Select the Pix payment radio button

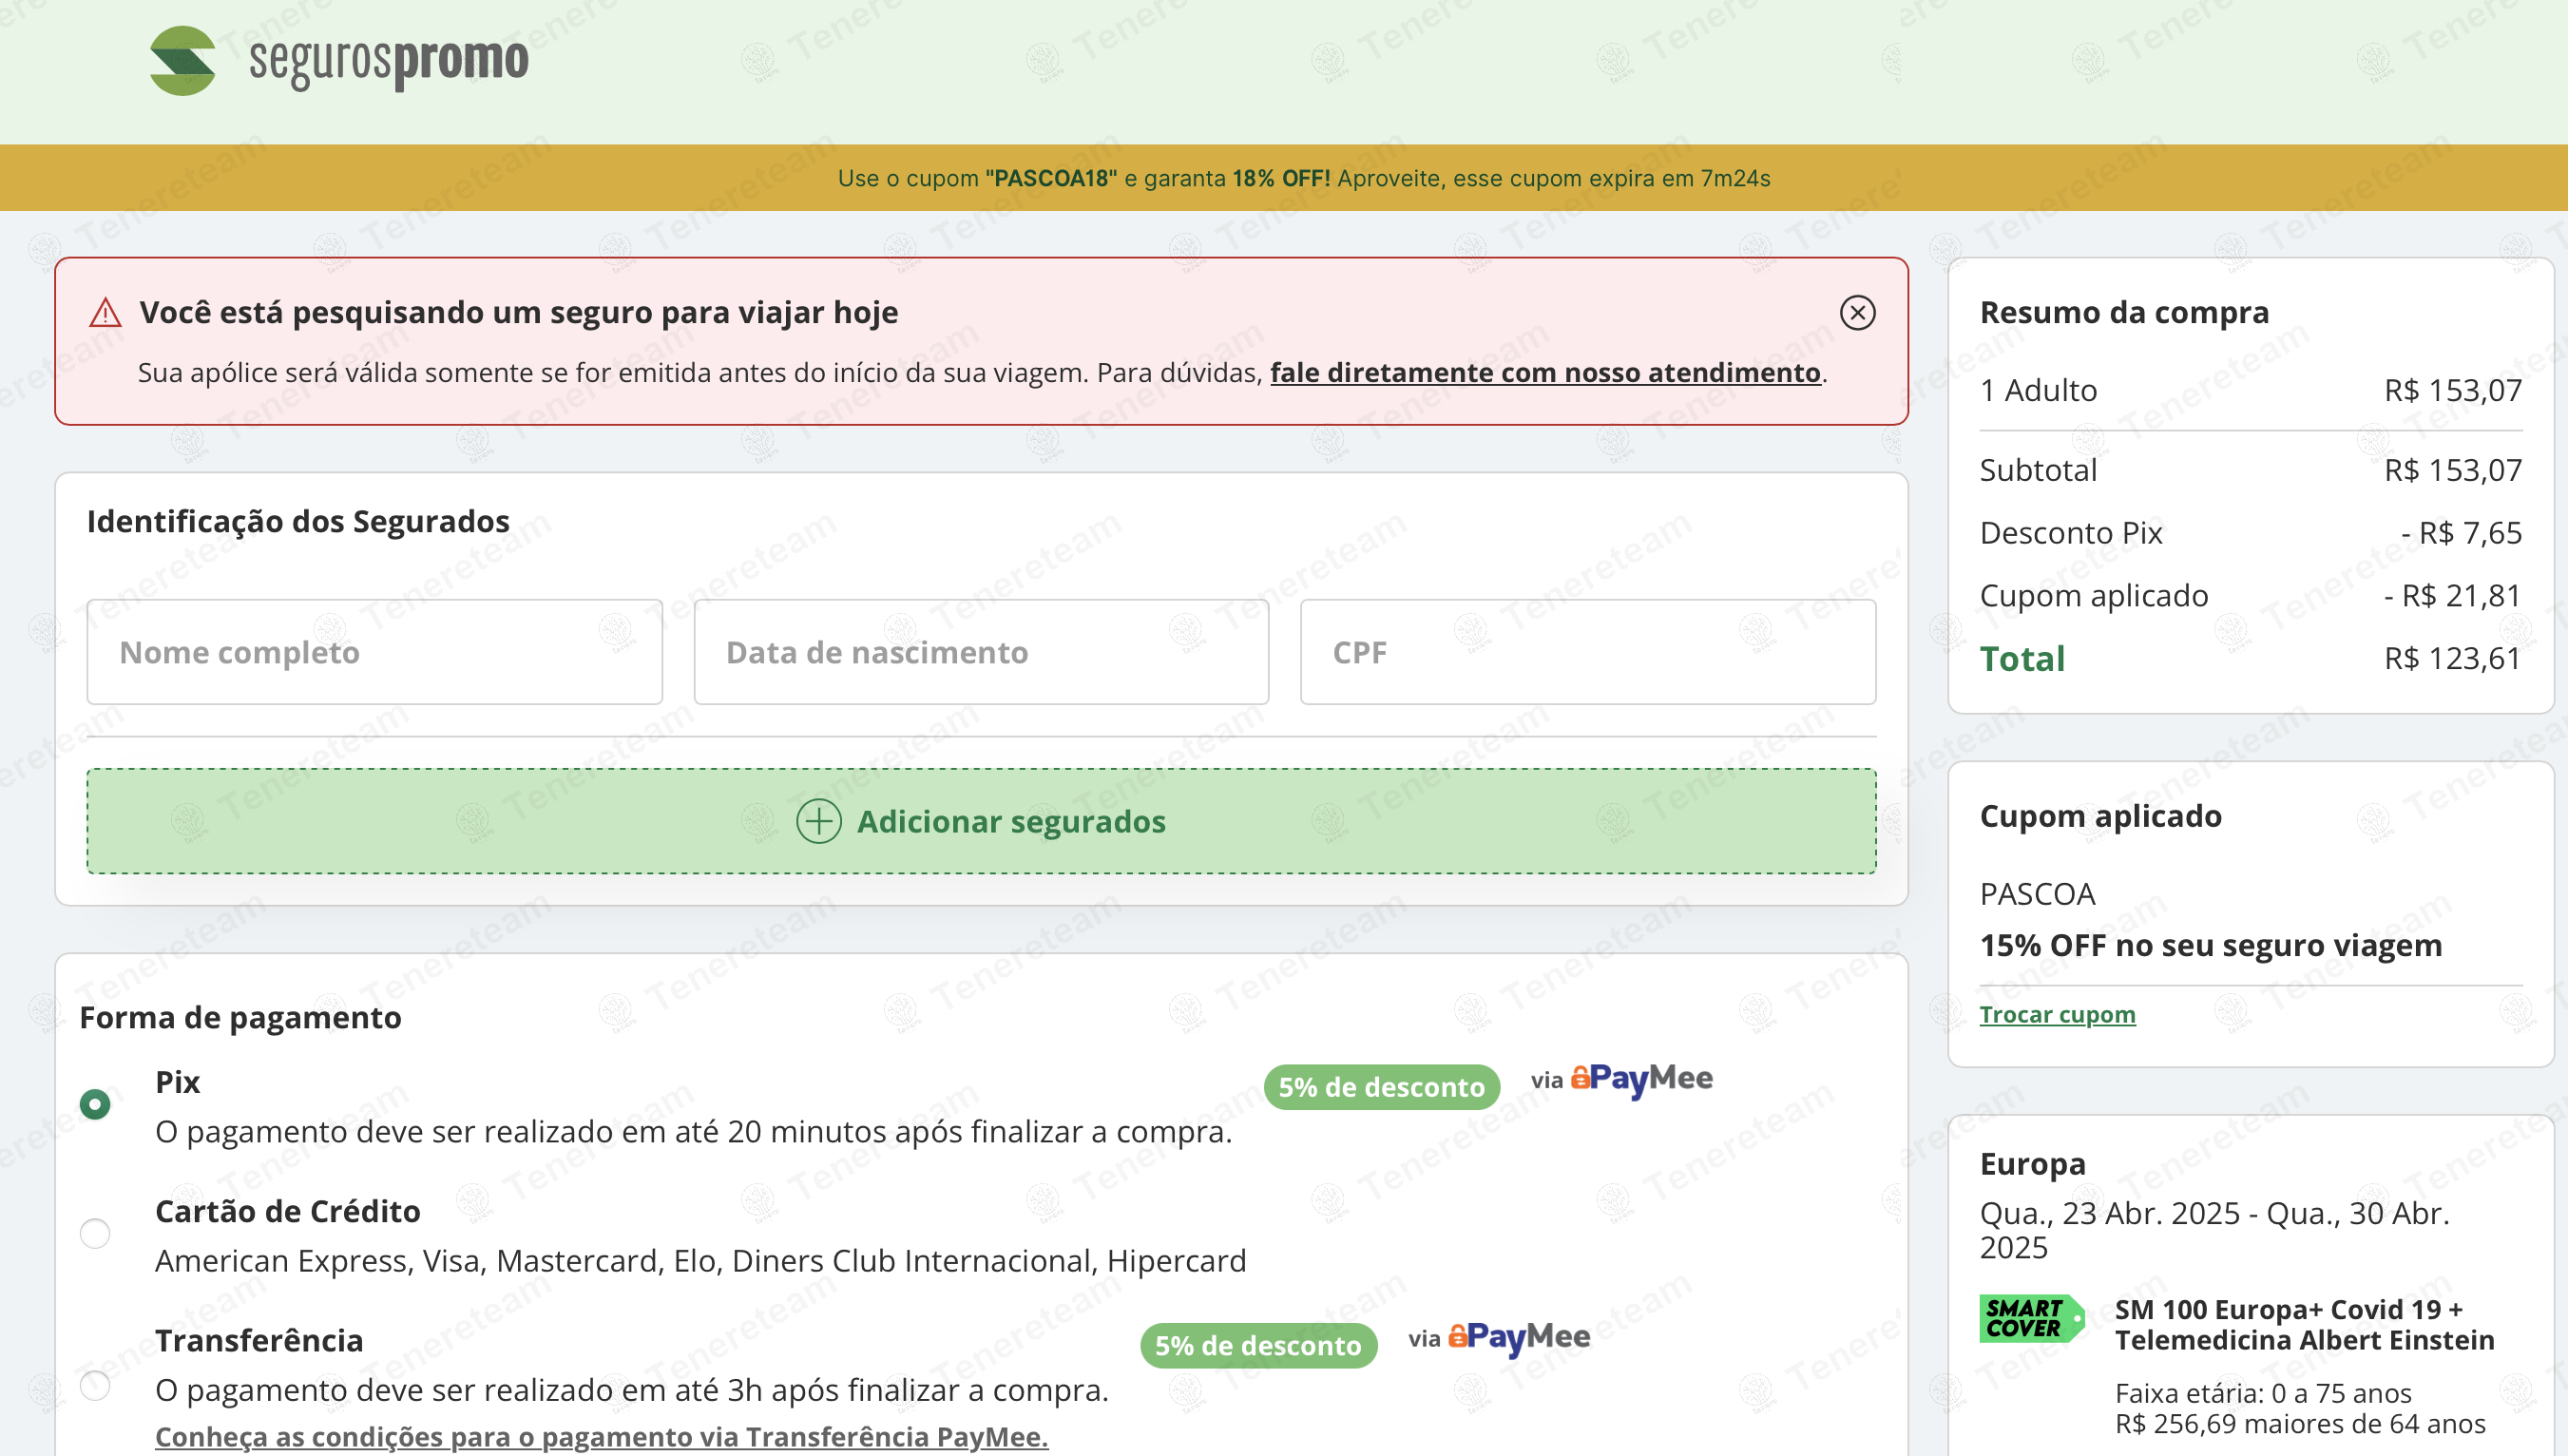point(95,1104)
